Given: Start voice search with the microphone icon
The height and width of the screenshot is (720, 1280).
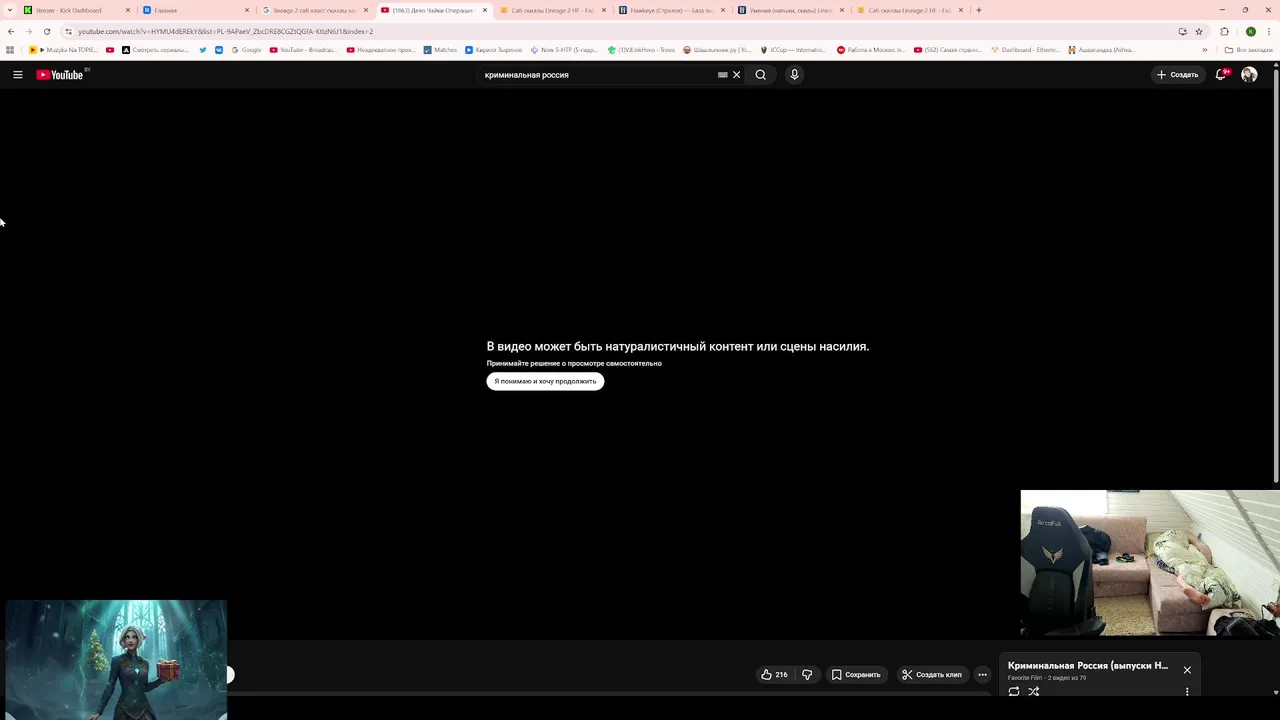Looking at the screenshot, I should (x=794, y=75).
